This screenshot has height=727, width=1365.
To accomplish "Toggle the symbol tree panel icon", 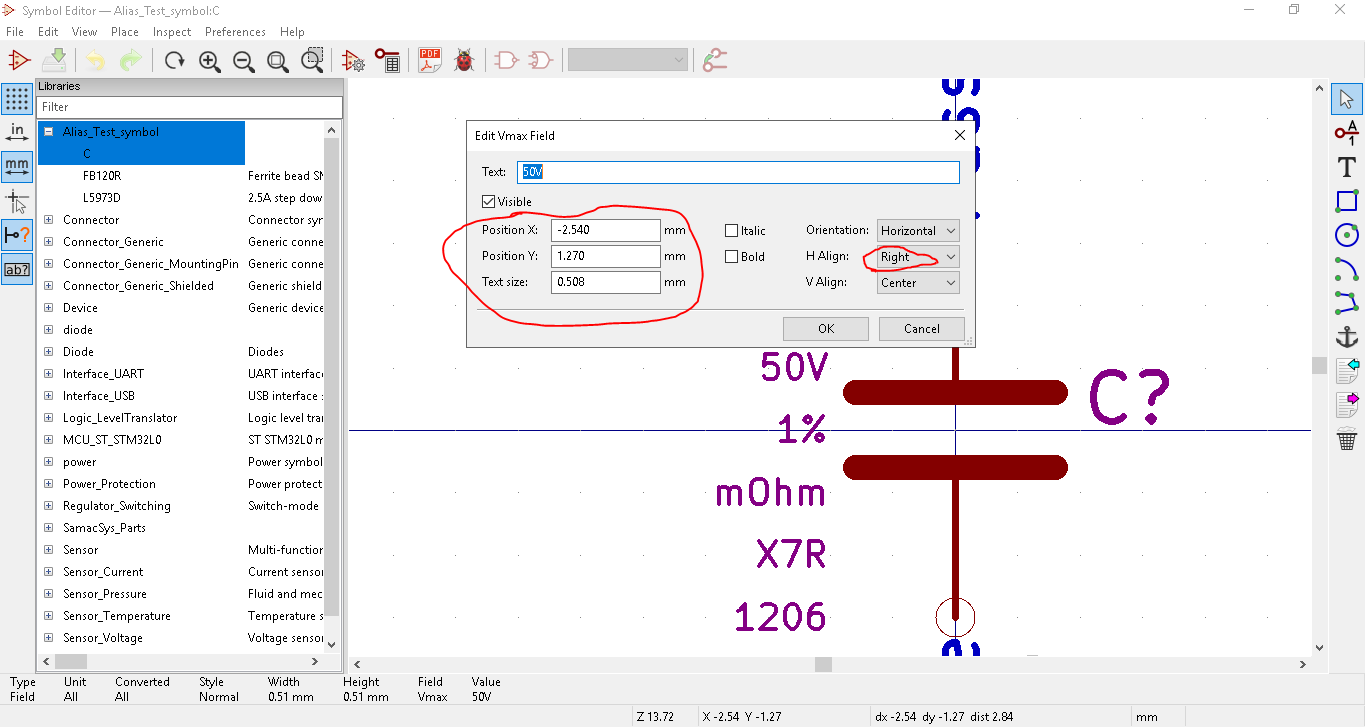I will point(17,269).
